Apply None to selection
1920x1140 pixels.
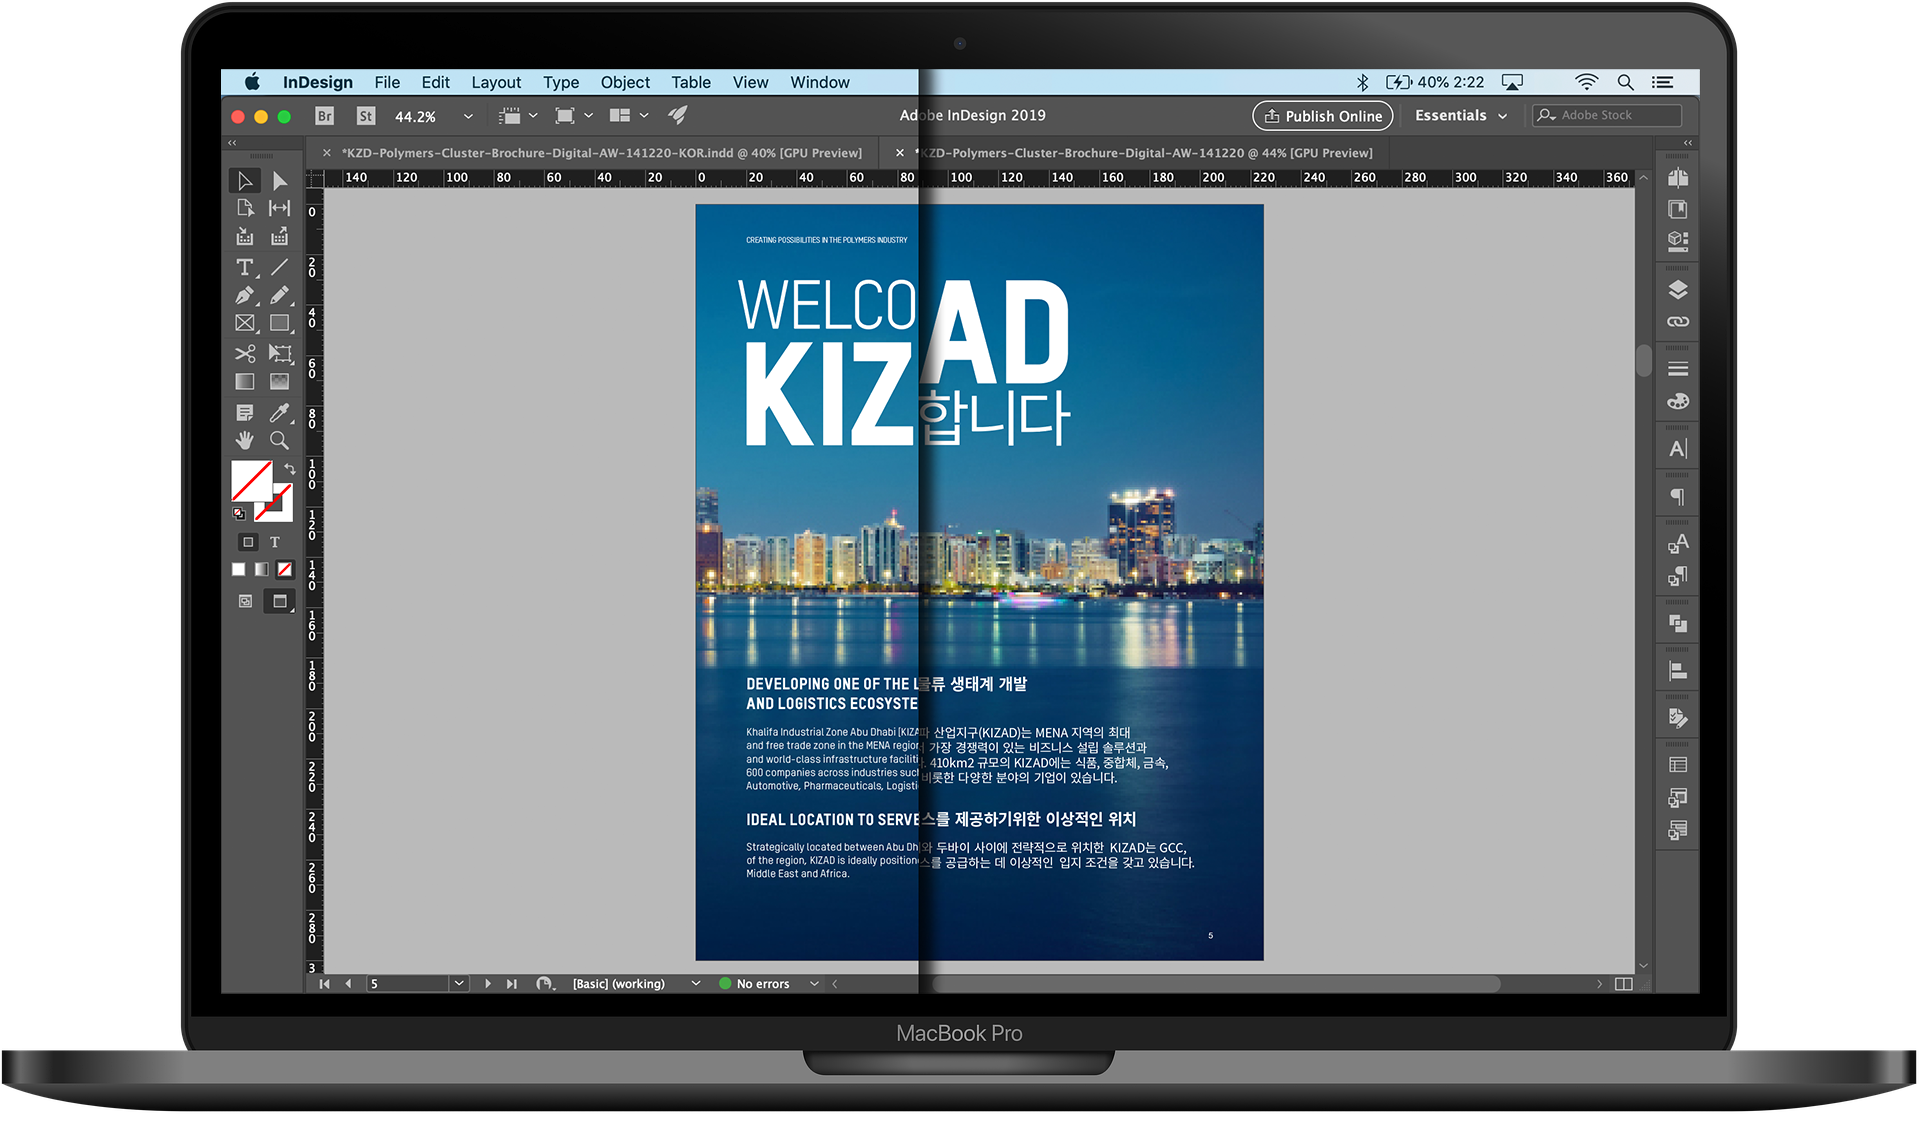[x=285, y=569]
